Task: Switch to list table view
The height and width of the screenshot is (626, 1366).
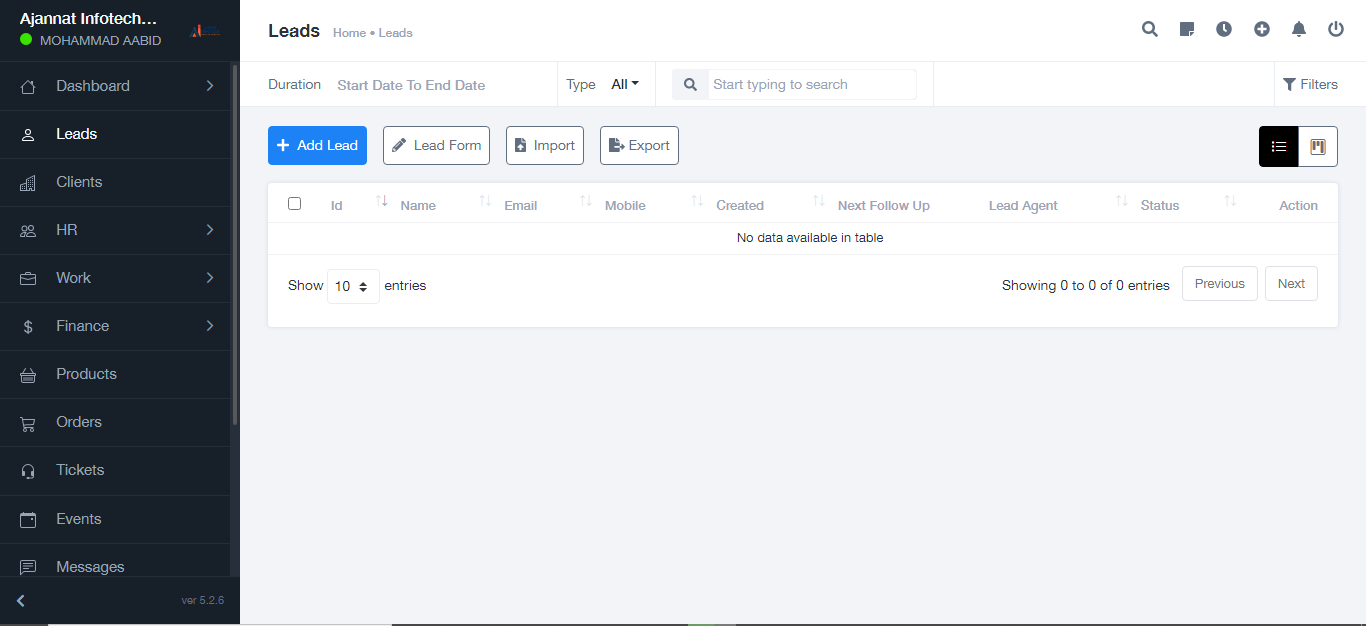Action: click(x=1279, y=147)
